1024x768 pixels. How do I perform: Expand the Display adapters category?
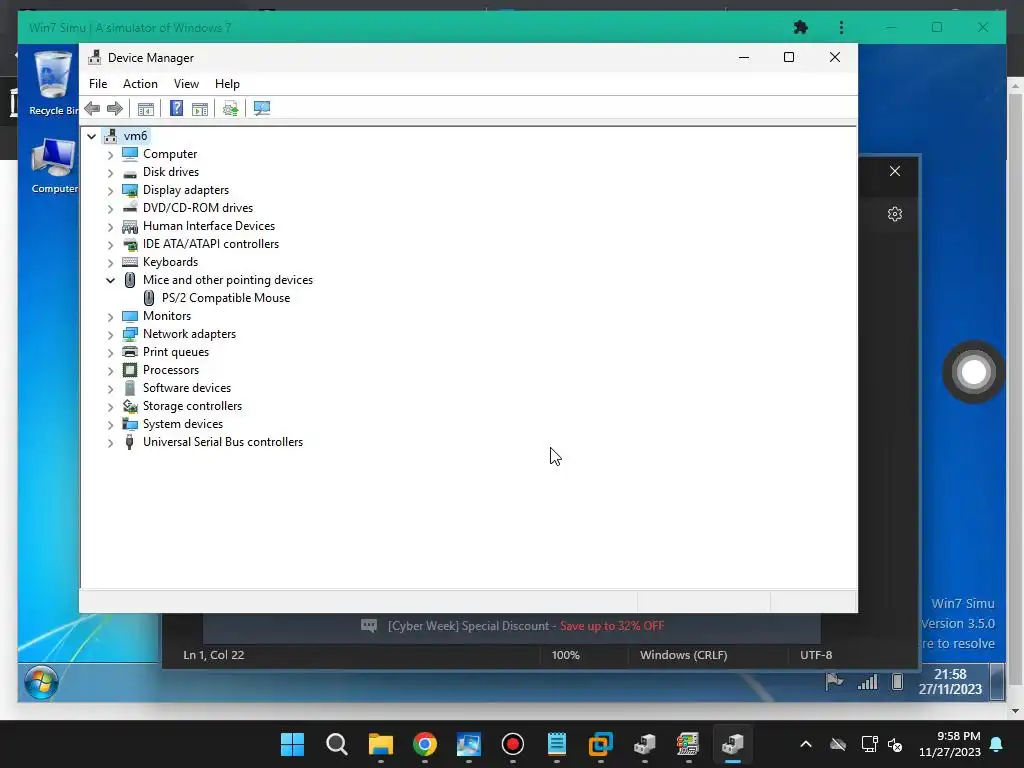(110, 191)
